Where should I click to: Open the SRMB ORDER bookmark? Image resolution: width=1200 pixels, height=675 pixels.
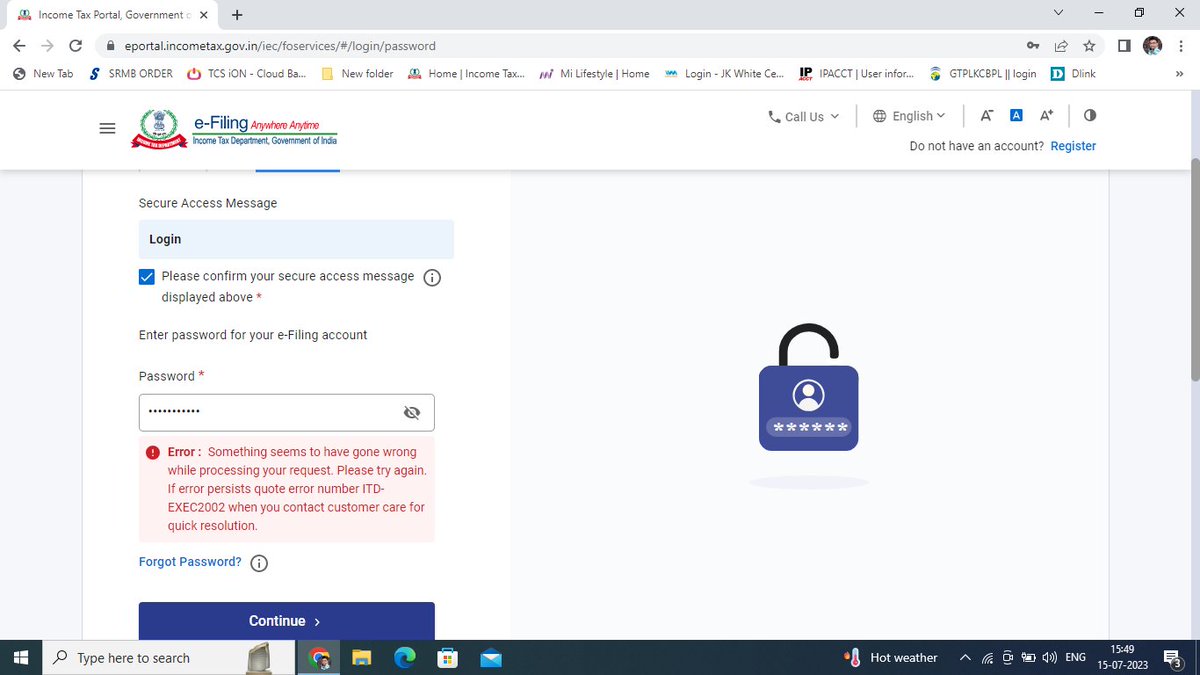(130, 74)
